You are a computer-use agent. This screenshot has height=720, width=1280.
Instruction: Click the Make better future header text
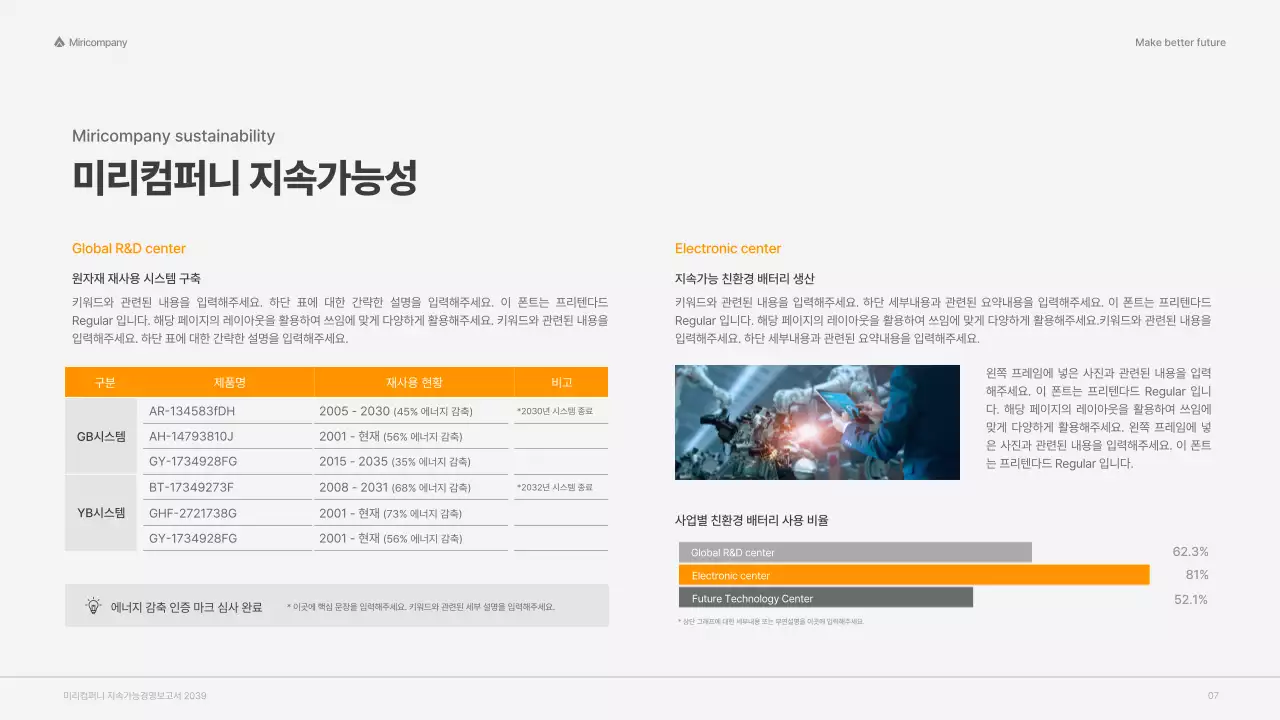(1180, 42)
